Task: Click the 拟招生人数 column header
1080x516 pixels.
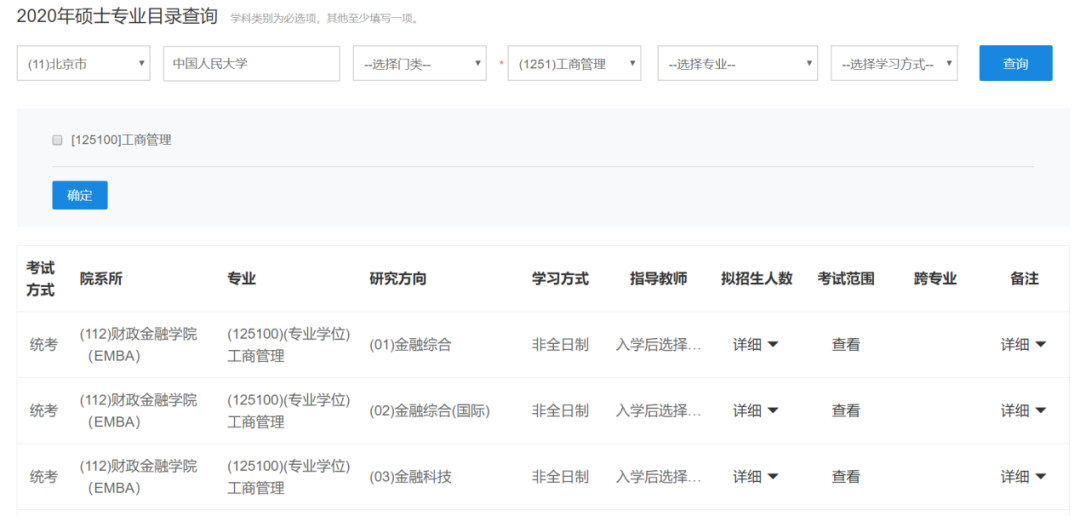Action: 756,279
